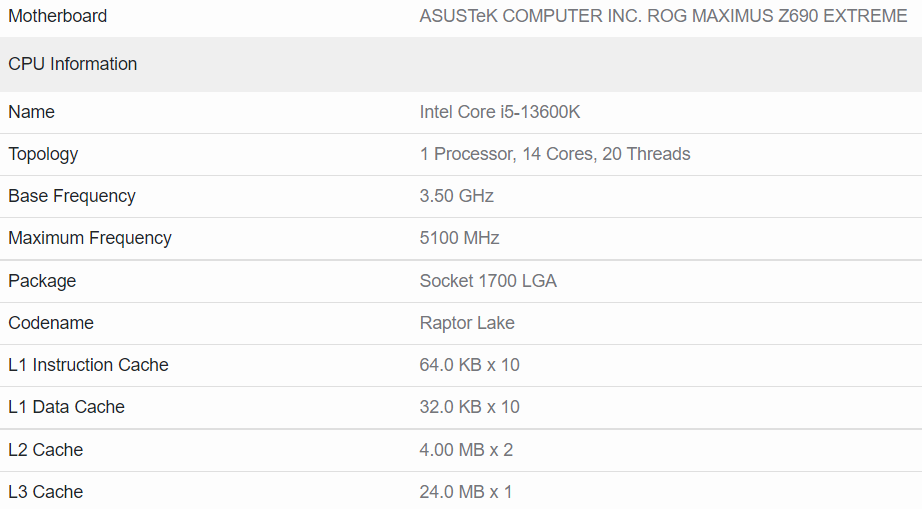Click the Motherboard row label

(x=57, y=16)
